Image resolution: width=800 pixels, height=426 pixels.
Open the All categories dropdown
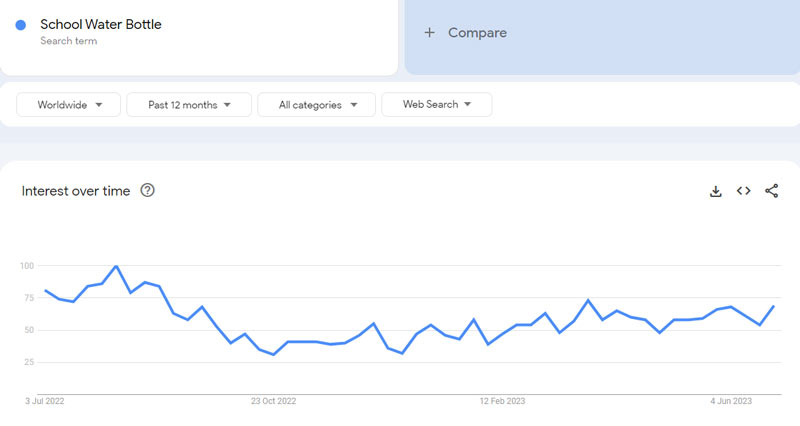coord(316,104)
